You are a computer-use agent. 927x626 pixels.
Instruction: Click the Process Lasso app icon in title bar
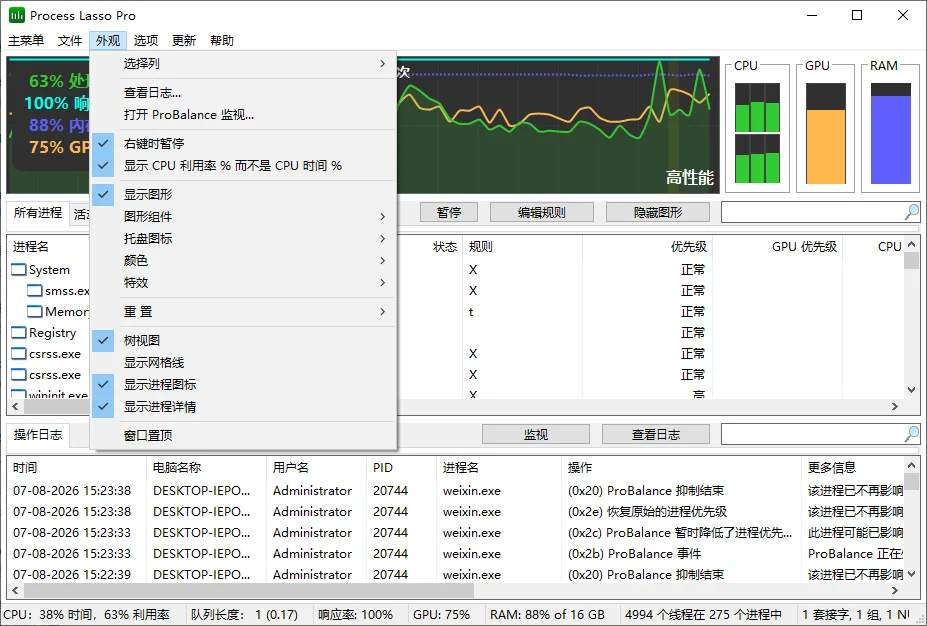click(x=17, y=15)
